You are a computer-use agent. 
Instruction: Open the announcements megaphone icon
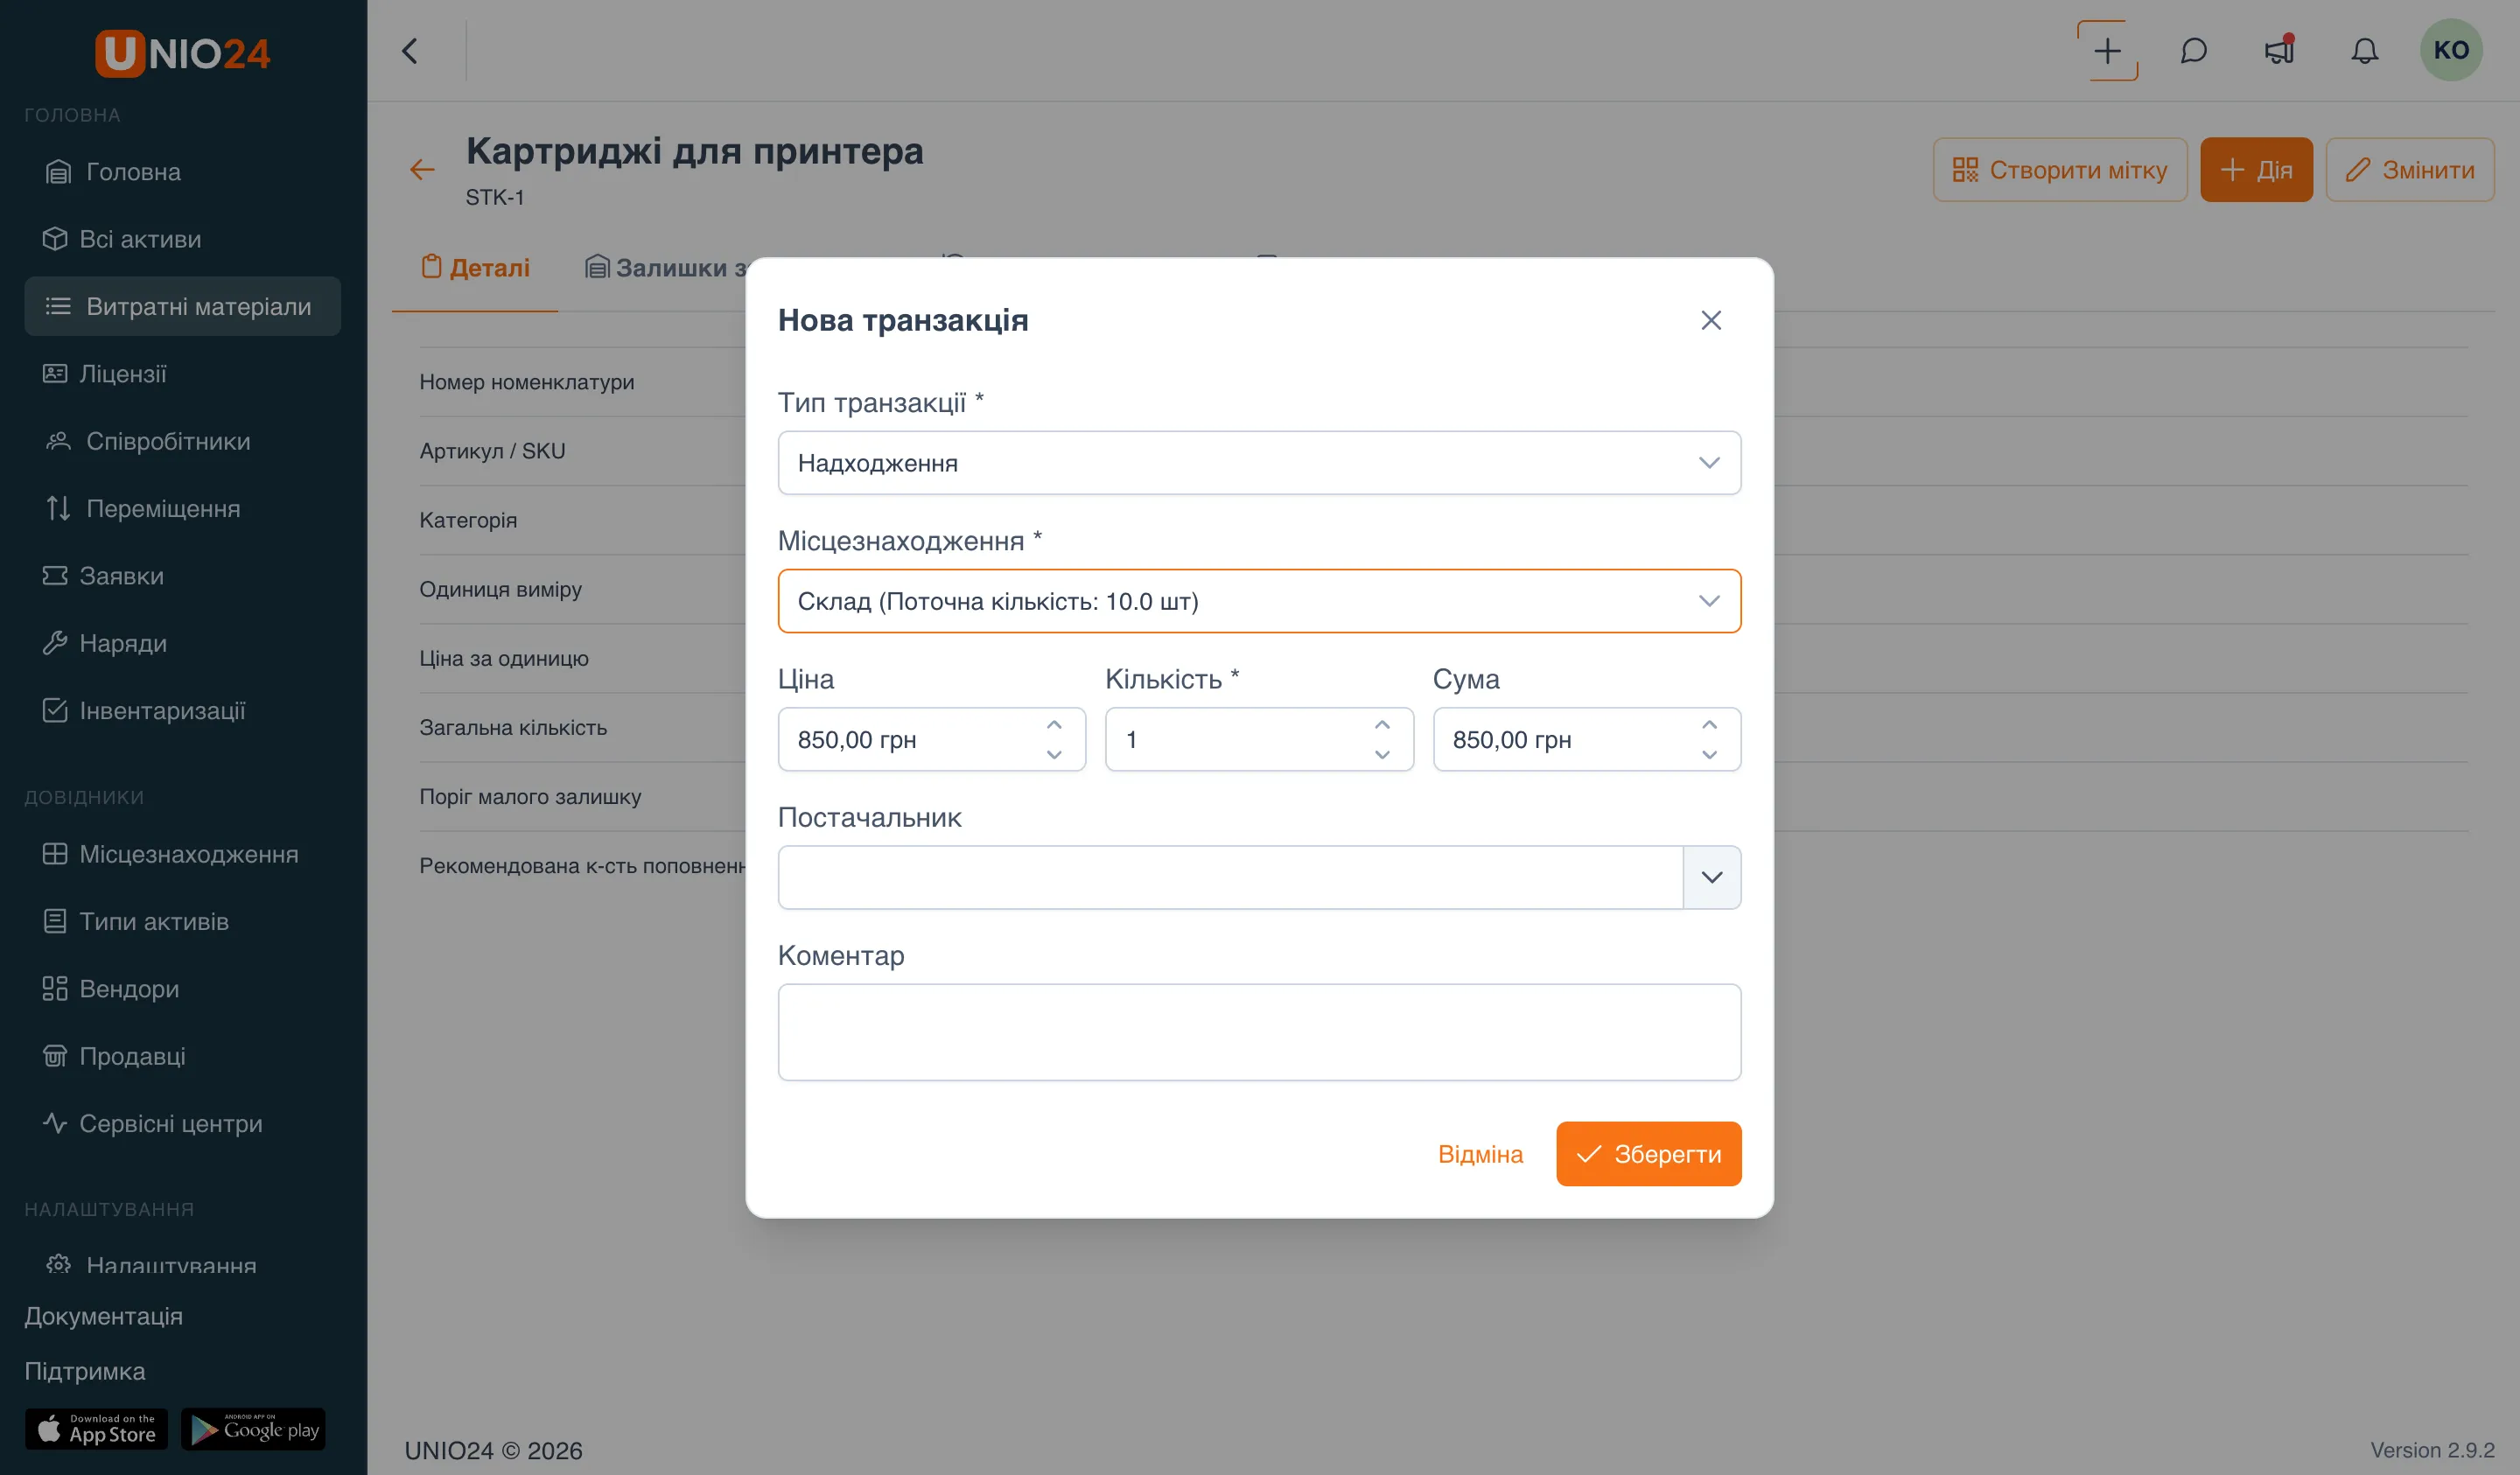(2279, 50)
